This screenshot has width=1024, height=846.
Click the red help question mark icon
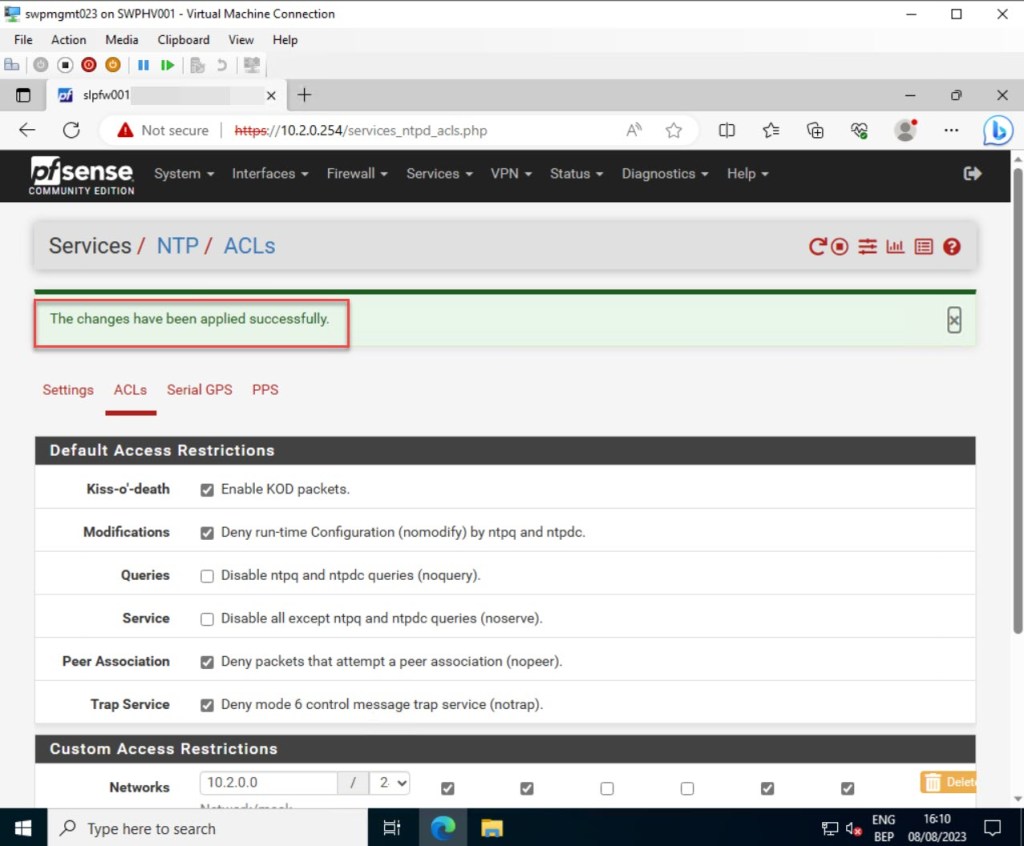point(951,246)
